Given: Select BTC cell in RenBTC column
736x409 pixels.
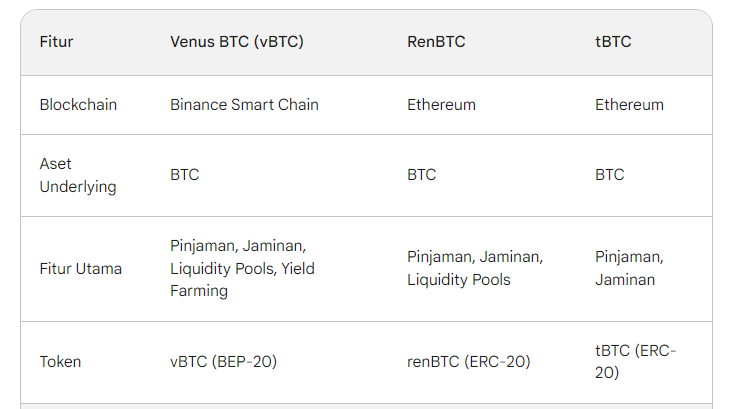Looking at the screenshot, I should (422, 175).
